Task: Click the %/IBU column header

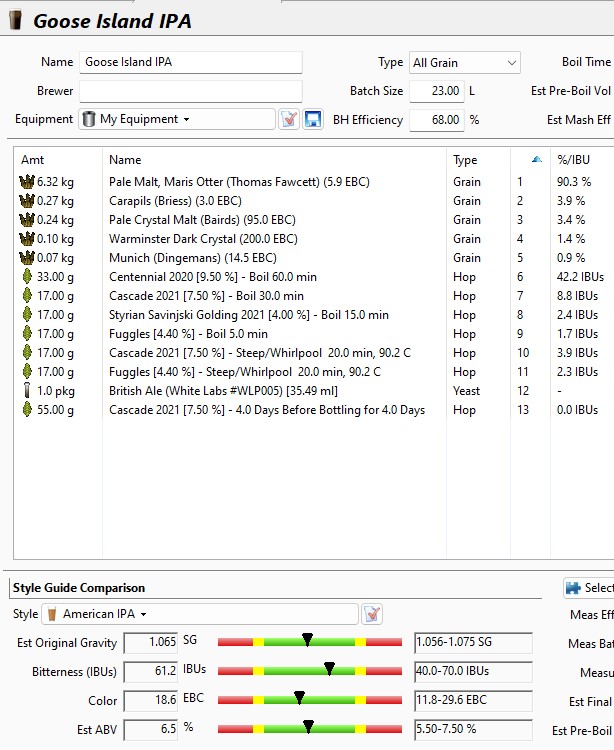Action: pyautogui.click(x=580, y=160)
